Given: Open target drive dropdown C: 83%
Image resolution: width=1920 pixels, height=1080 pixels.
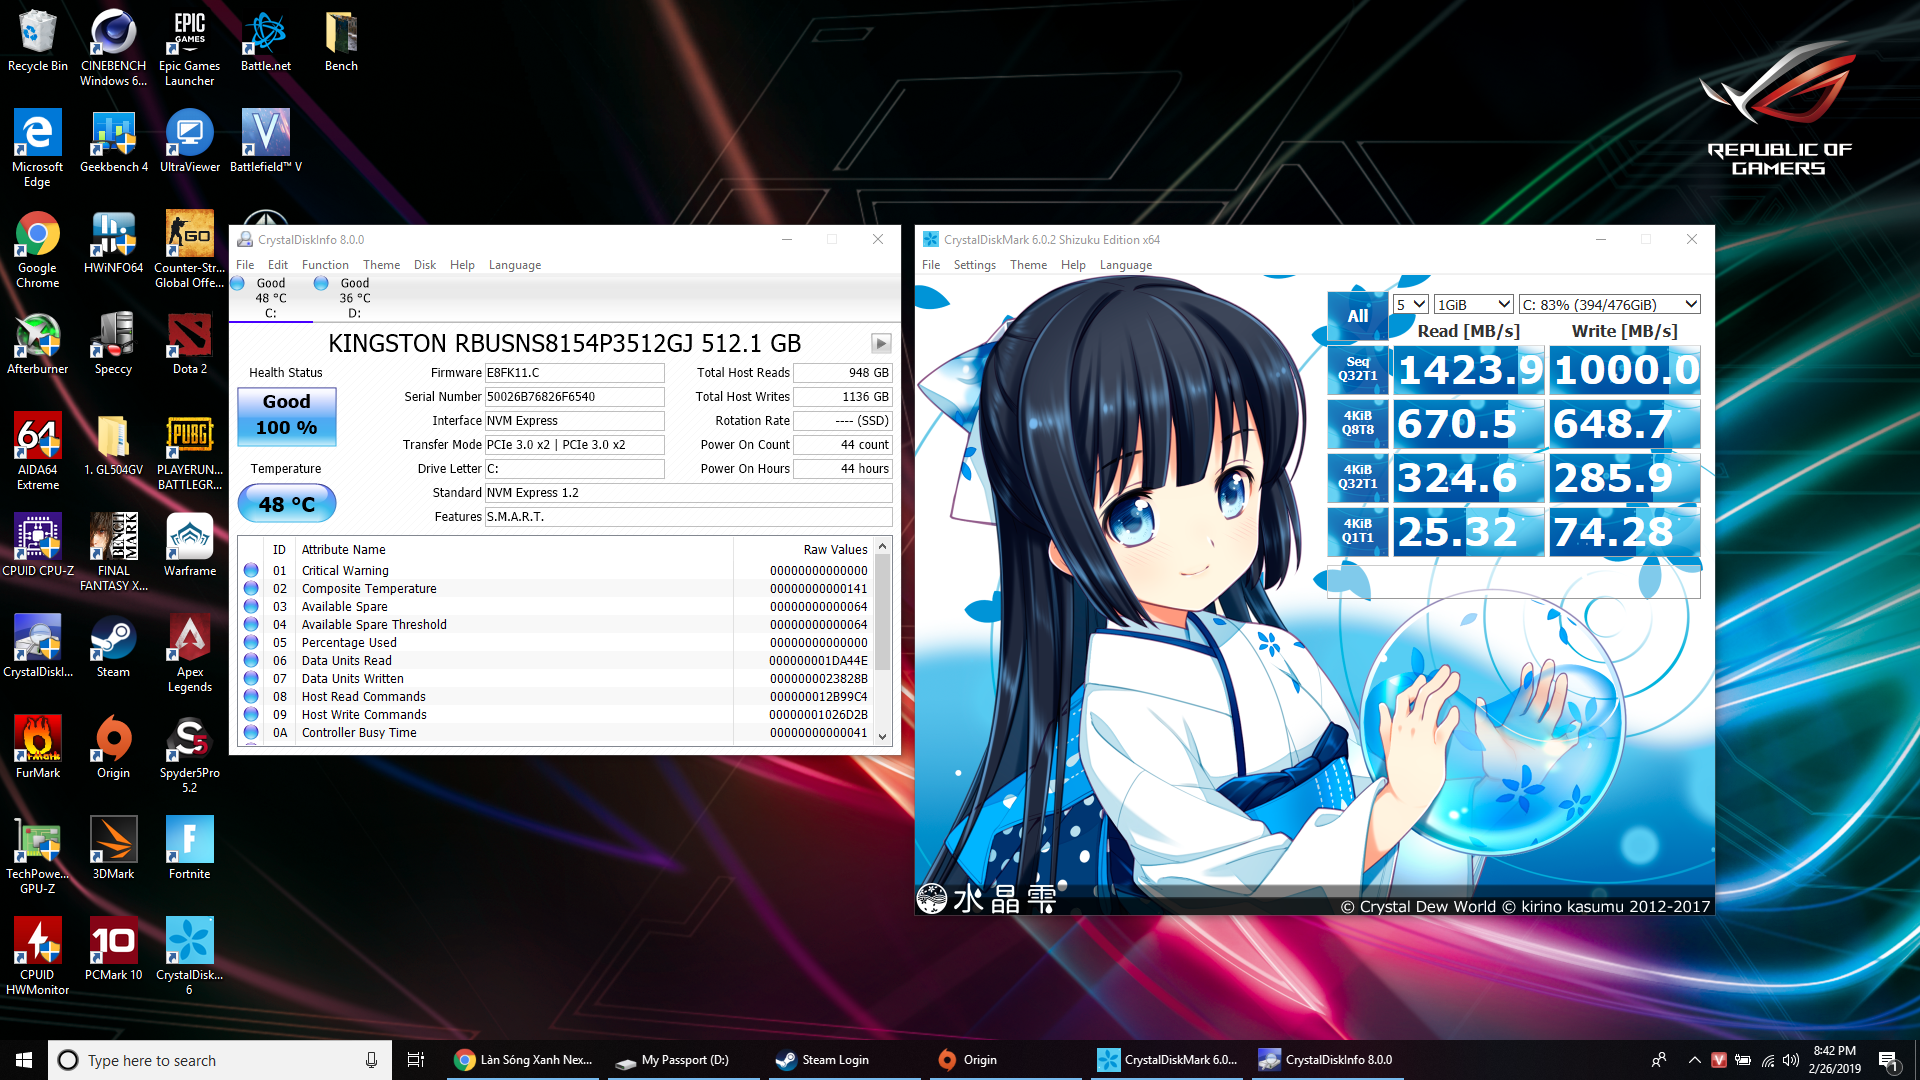Looking at the screenshot, I should [1609, 304].
